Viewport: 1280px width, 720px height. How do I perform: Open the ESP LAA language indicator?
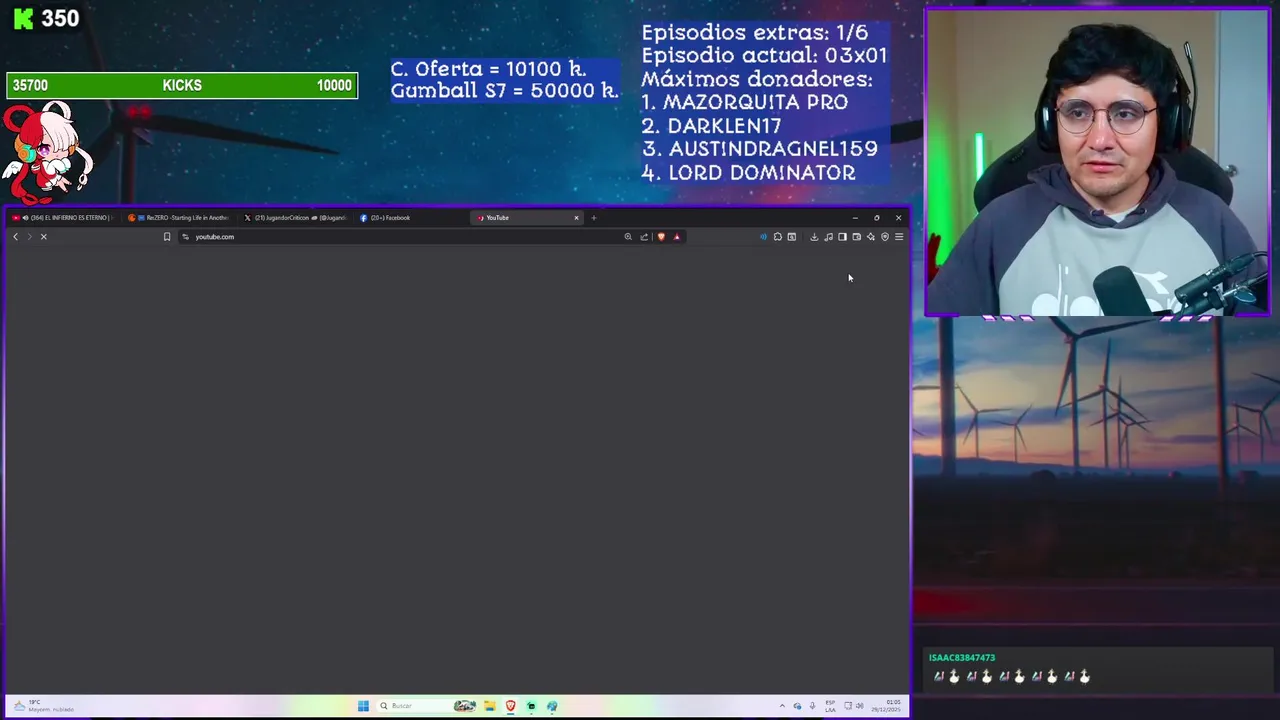(830, 706)
